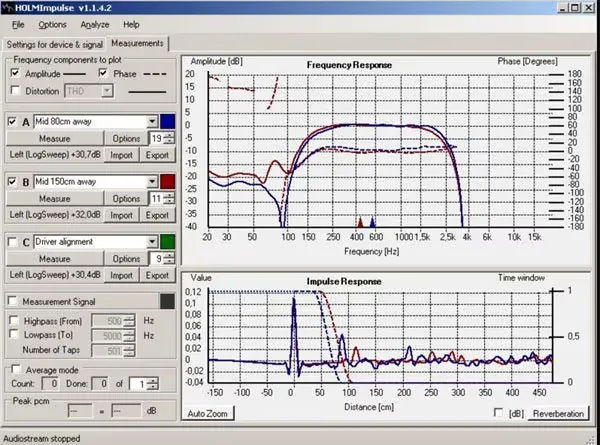This screenshot has width=600, height=445.
Task: Click 'Left (LogSweep) +30,7dB' label
Action: tap(55, 155)
